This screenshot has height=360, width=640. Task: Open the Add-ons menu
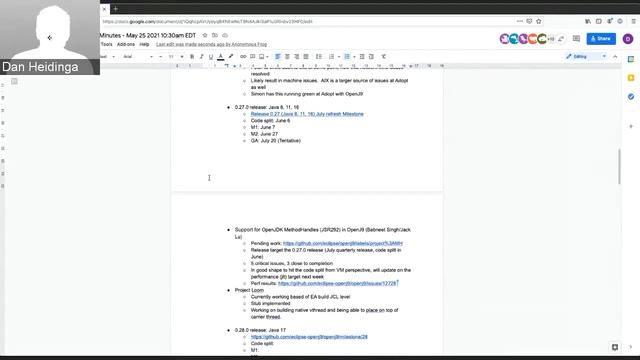[126, 44]
